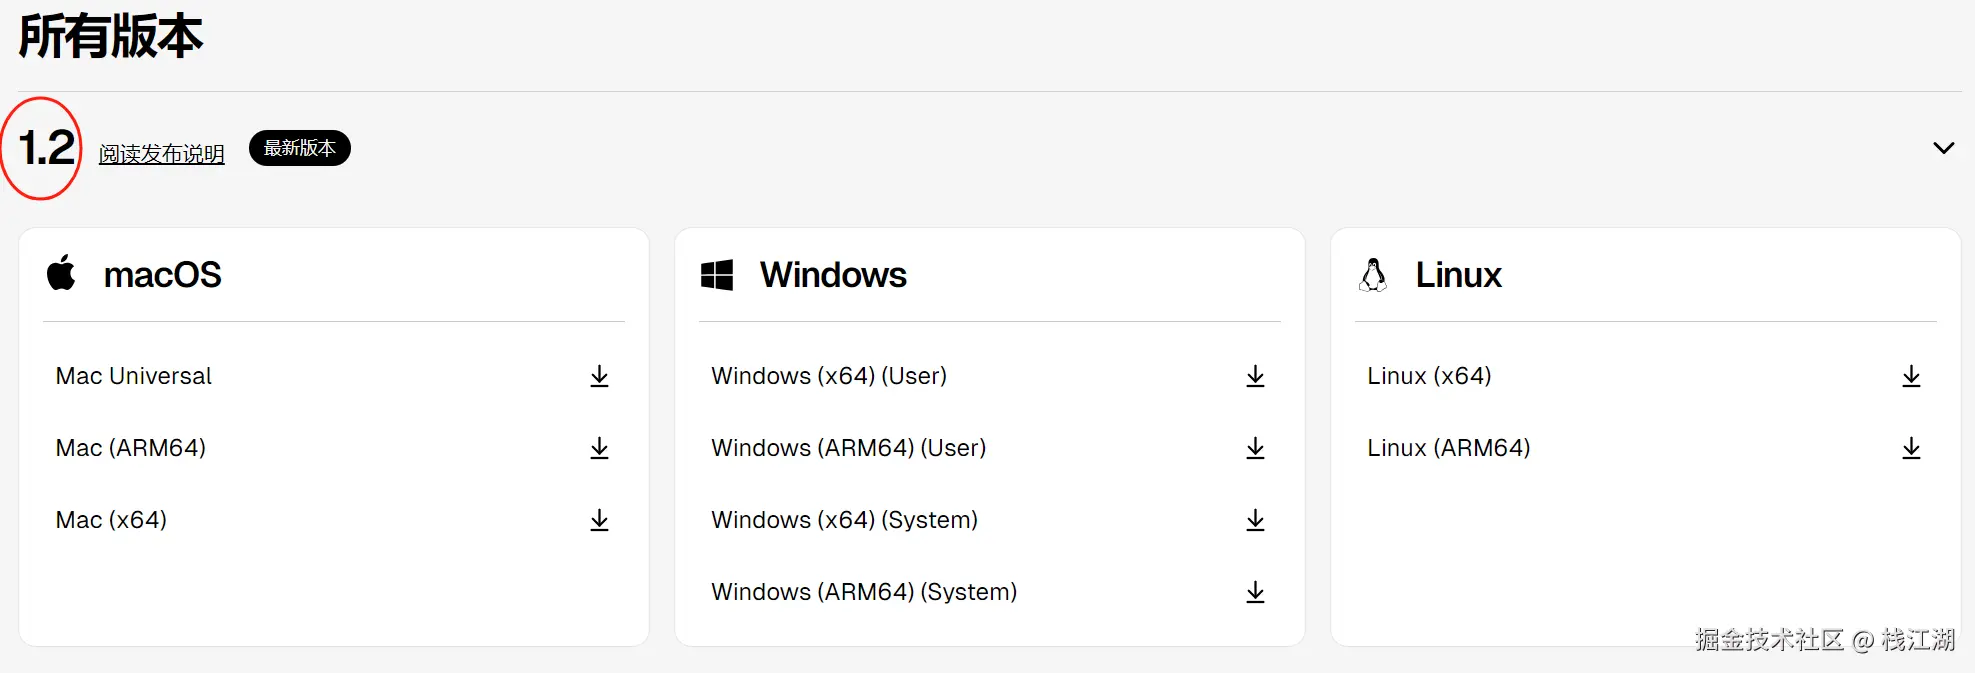This screenshot has height=673, width=1975.
Task: Download Windows (ARM64) (System) installer
Action: (1255, 592)
